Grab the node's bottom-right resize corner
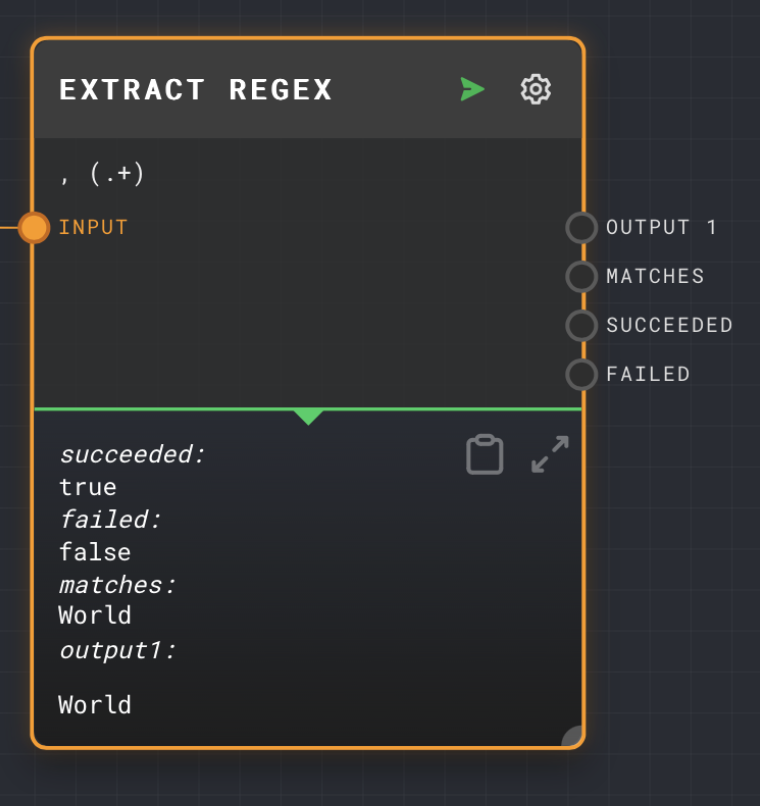This screenshot has height=806, width=760. pos(572,736)
